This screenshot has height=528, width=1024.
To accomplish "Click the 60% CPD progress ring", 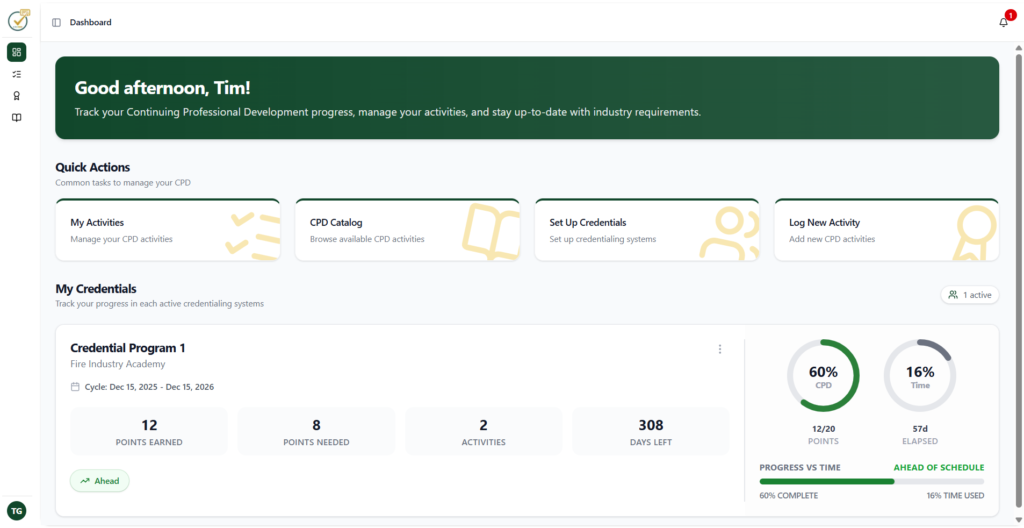I will (823, 376).
